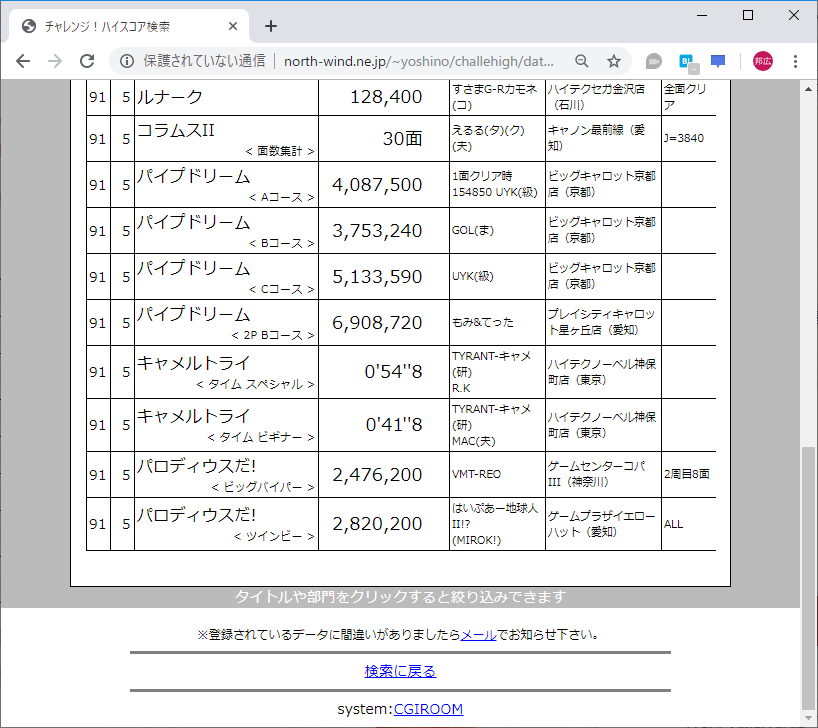This screenshot has height=728, width=818.
Task: Click location ハイテクセガ金沢店（石川）
Action: tap(596, 97)
